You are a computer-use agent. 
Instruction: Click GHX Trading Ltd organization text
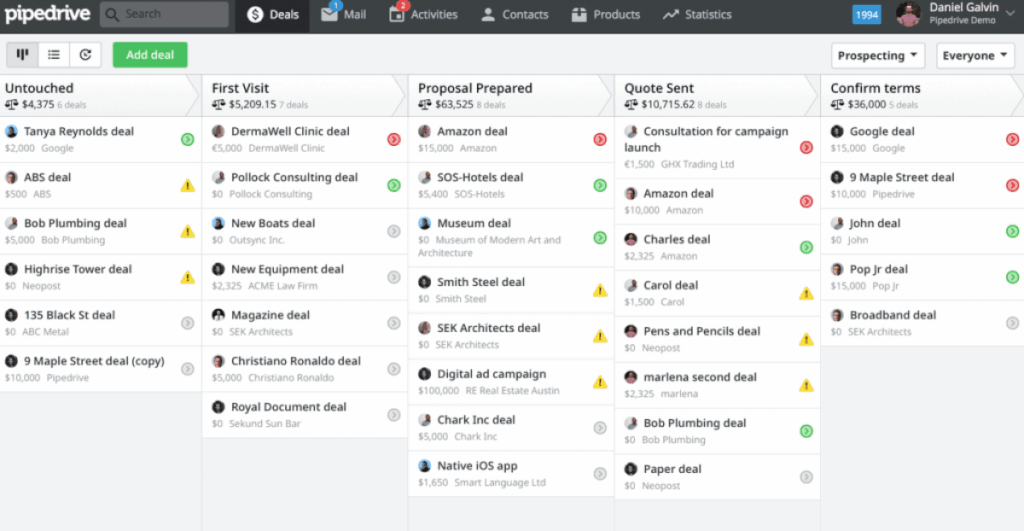[x=697, y=165]
